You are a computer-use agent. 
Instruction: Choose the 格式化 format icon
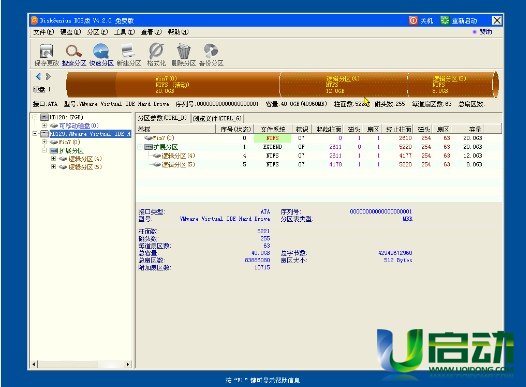coord(156,55)
